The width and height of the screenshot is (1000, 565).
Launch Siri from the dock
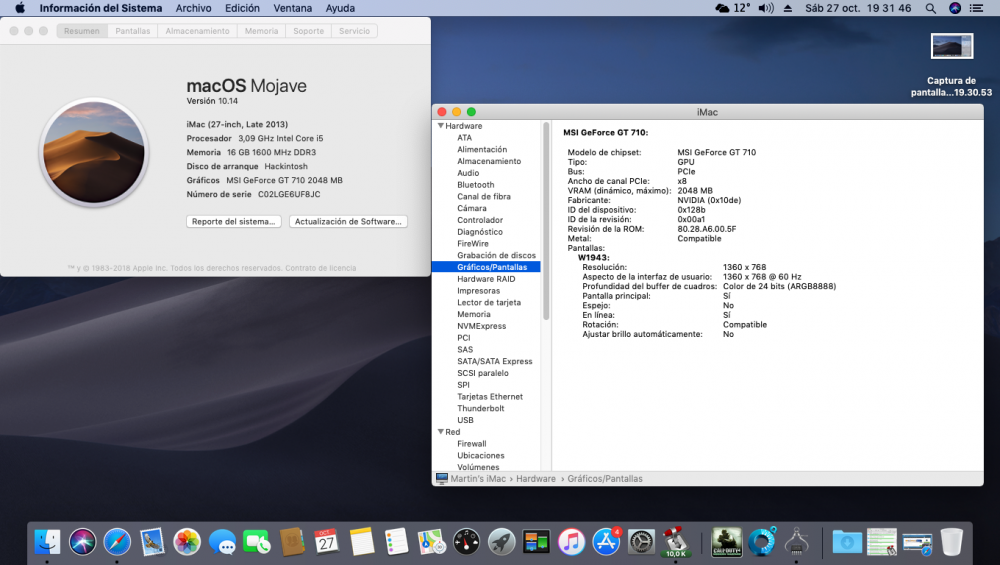82,542
